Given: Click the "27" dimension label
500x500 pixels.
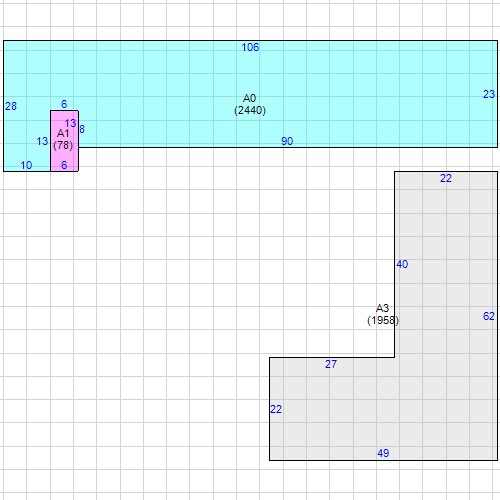Looking at the screenshot, I should (x=331, y=364).
